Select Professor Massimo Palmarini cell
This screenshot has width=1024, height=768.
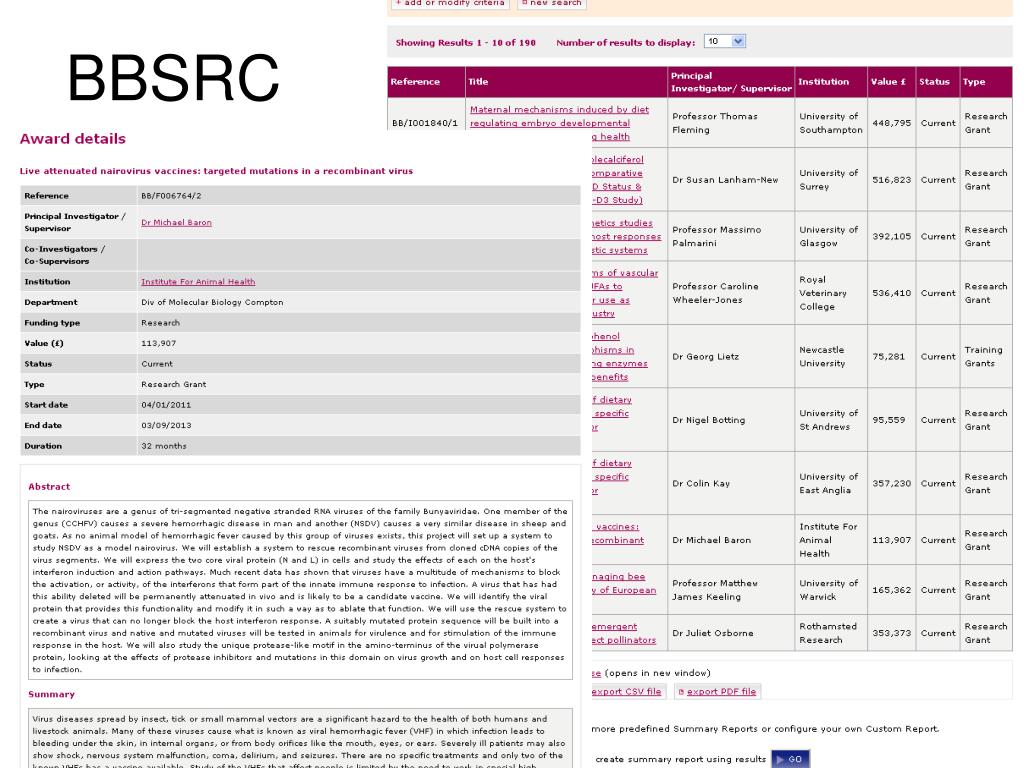click(731, 236)
